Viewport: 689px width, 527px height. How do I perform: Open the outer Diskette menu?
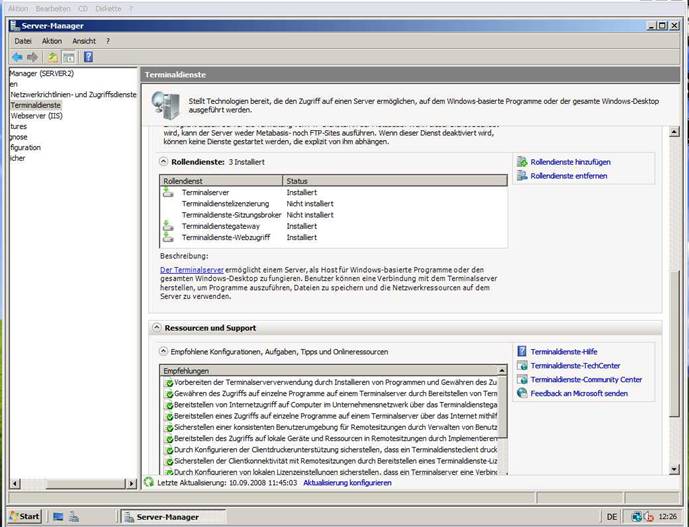[108, 9]
